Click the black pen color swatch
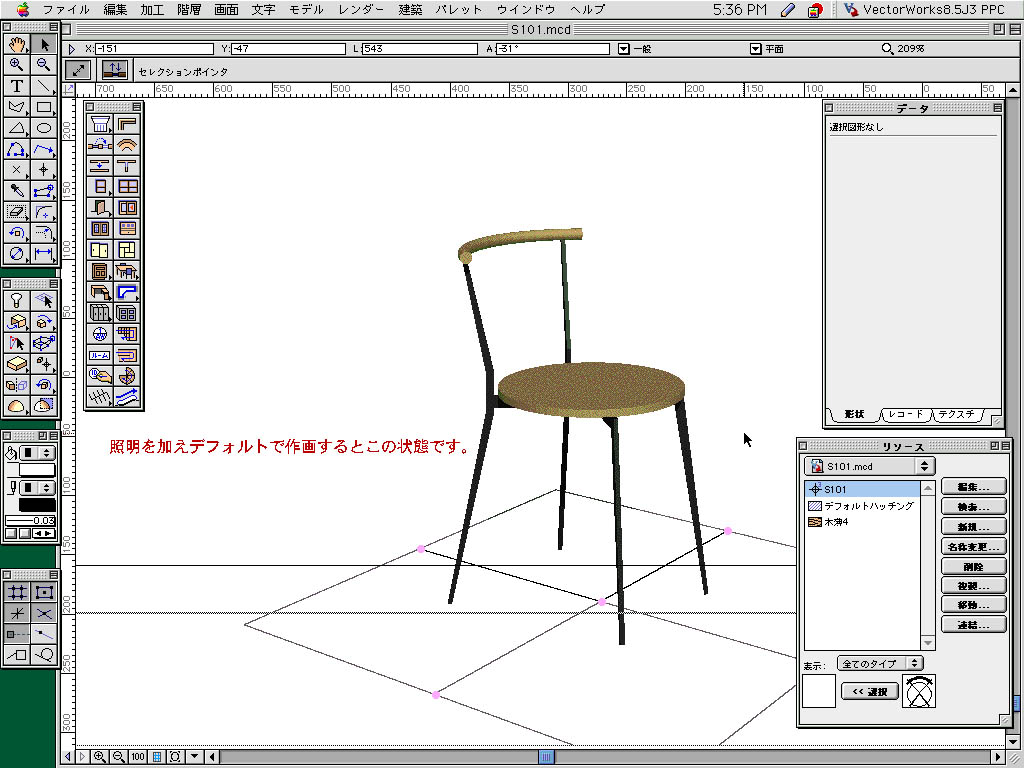The width and height of the screenshot is (1024, 768). tap(37, 505)
